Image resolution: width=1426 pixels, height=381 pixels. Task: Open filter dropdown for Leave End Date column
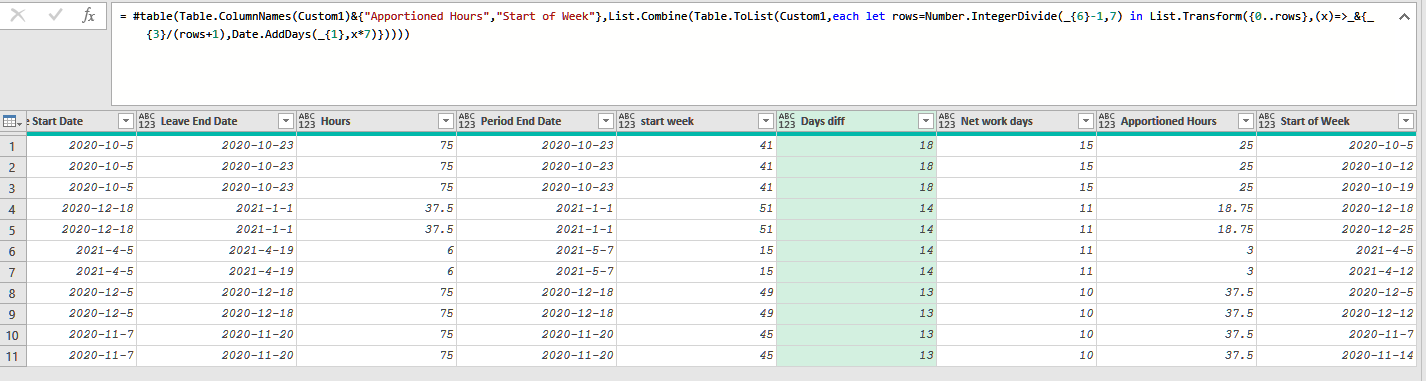tap(285, 121)
